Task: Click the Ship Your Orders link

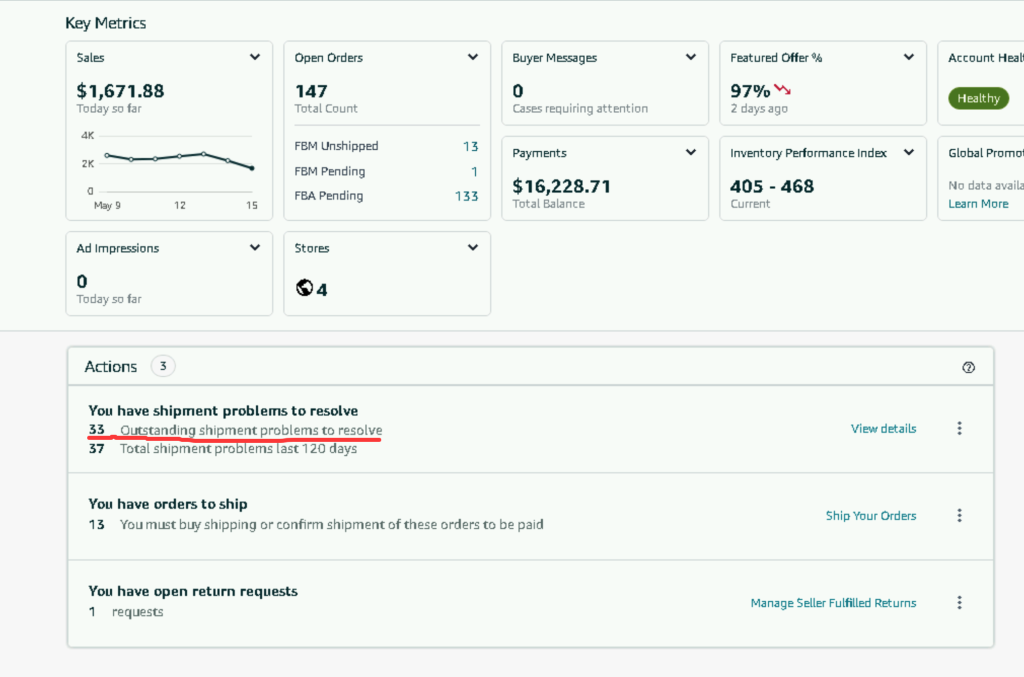Action: (870, 516)
